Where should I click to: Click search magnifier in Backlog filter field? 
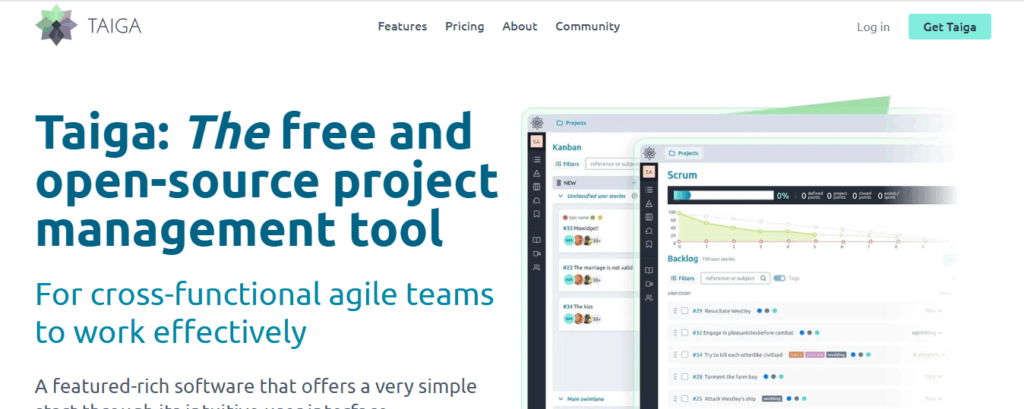(x=763, y=278)
